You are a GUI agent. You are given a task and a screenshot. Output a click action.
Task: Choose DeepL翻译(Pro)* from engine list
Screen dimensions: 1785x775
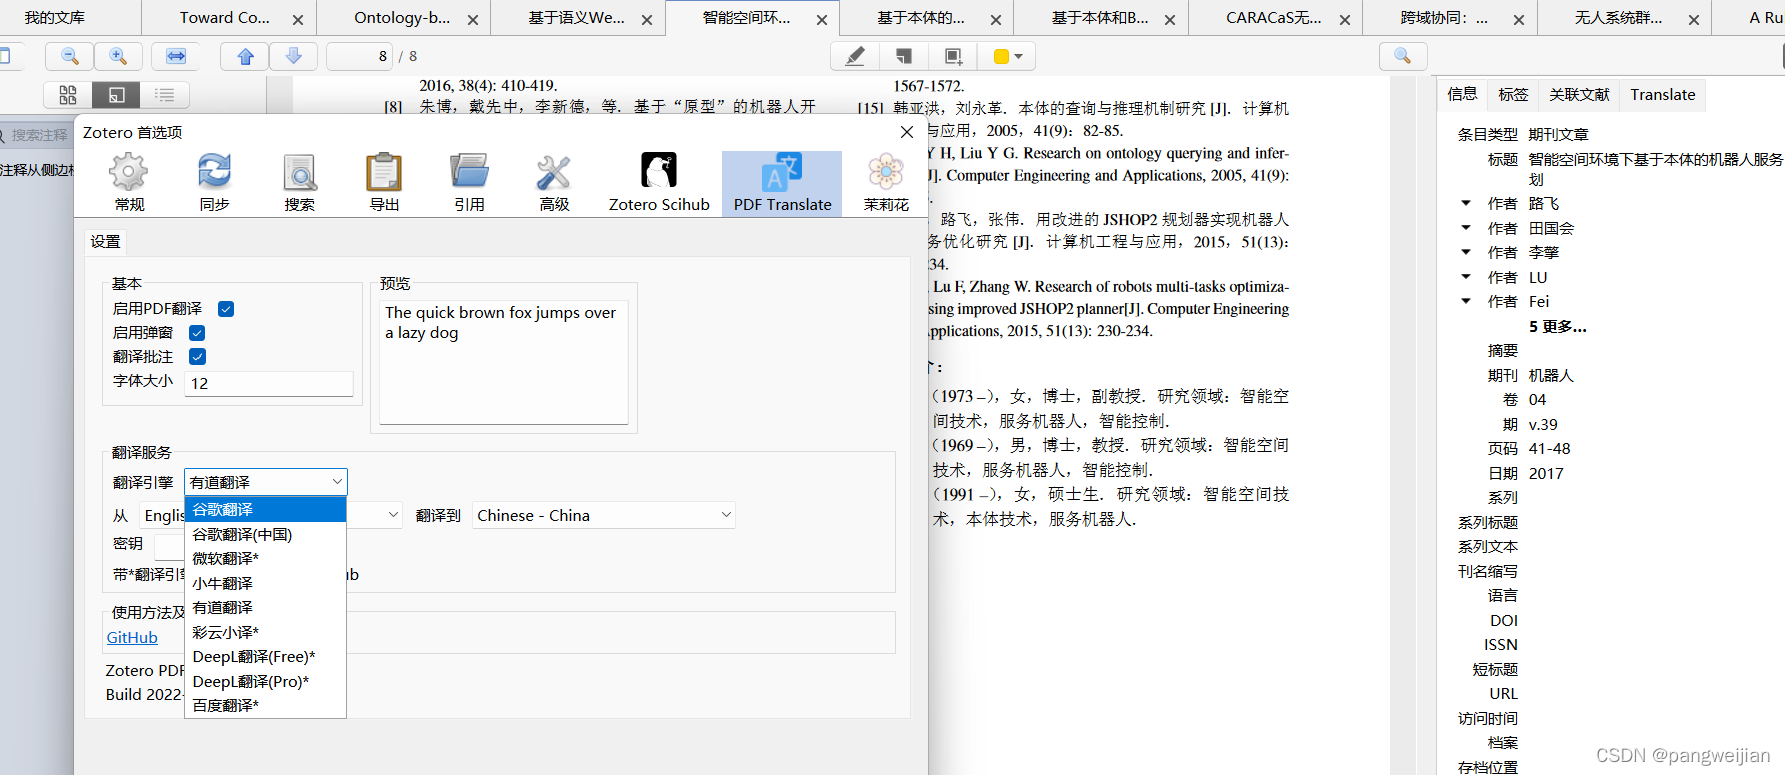(x=266, y=681)
